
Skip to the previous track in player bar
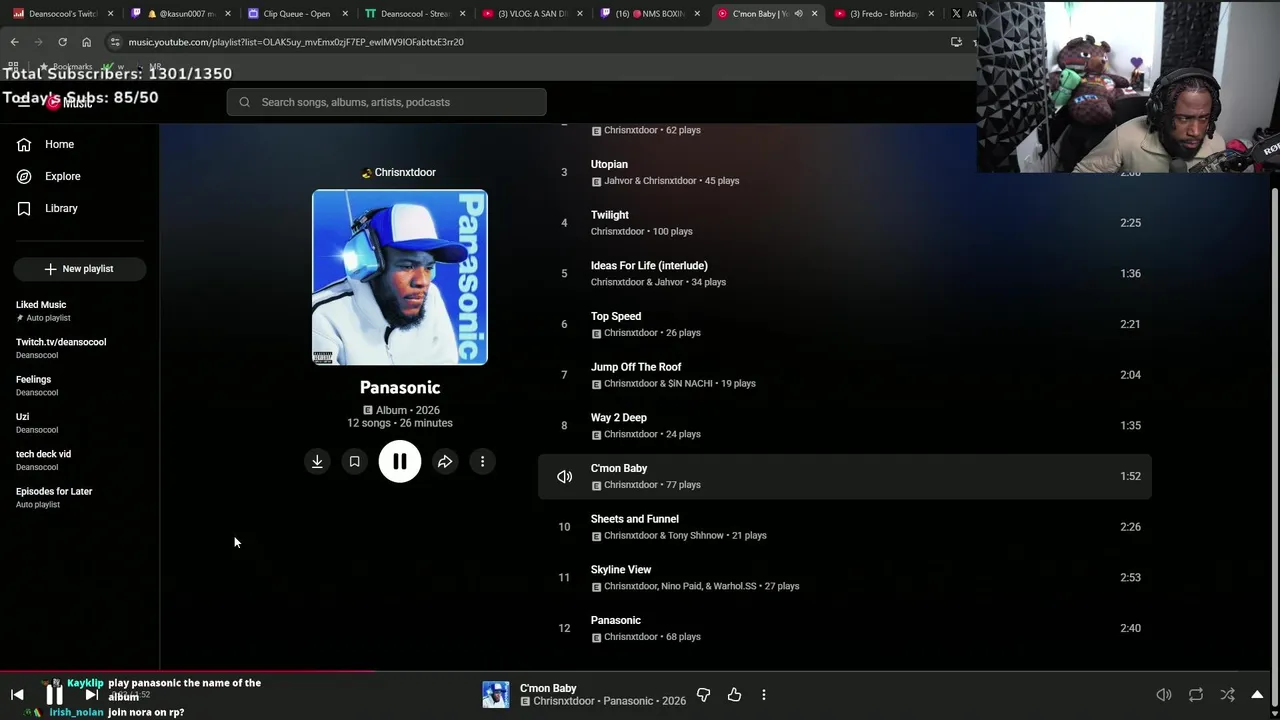[17, 694]
